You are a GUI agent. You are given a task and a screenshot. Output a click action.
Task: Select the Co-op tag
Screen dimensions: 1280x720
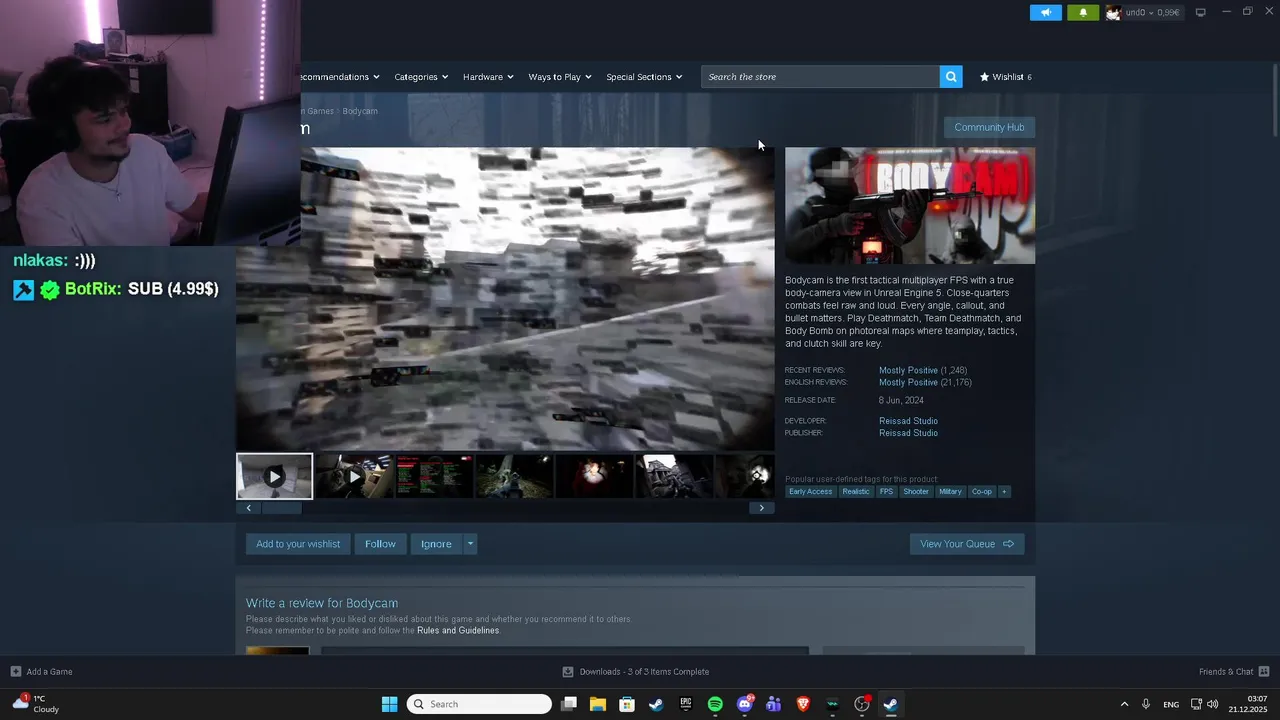(982, 492)
